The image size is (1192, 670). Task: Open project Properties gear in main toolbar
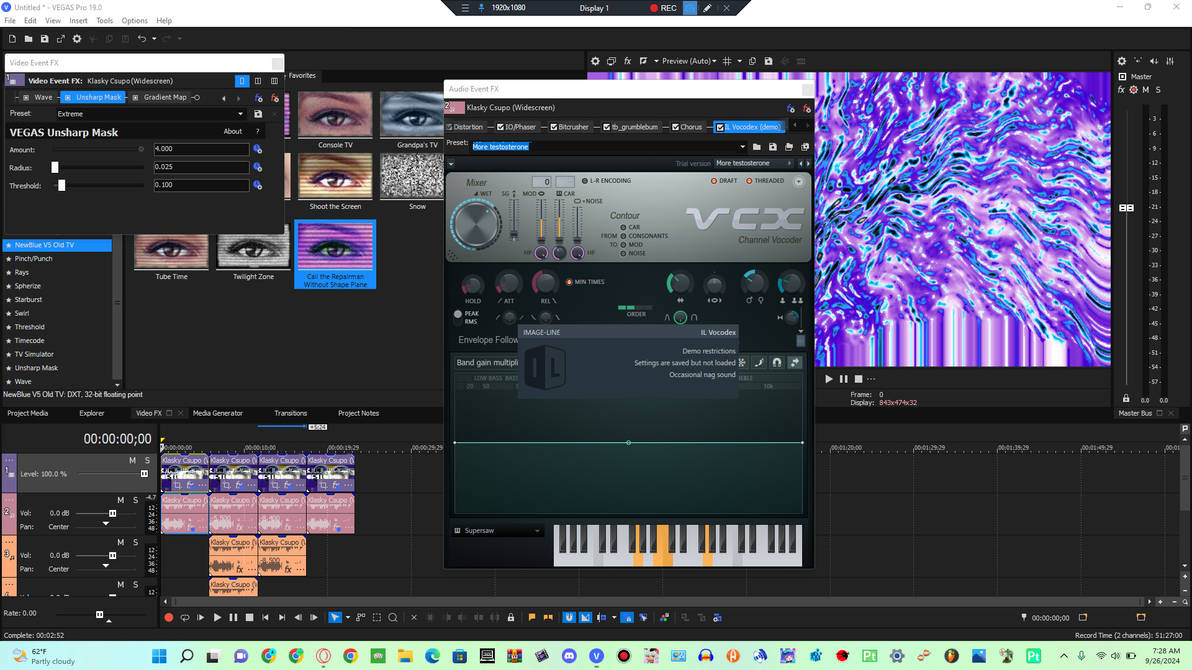77,39
